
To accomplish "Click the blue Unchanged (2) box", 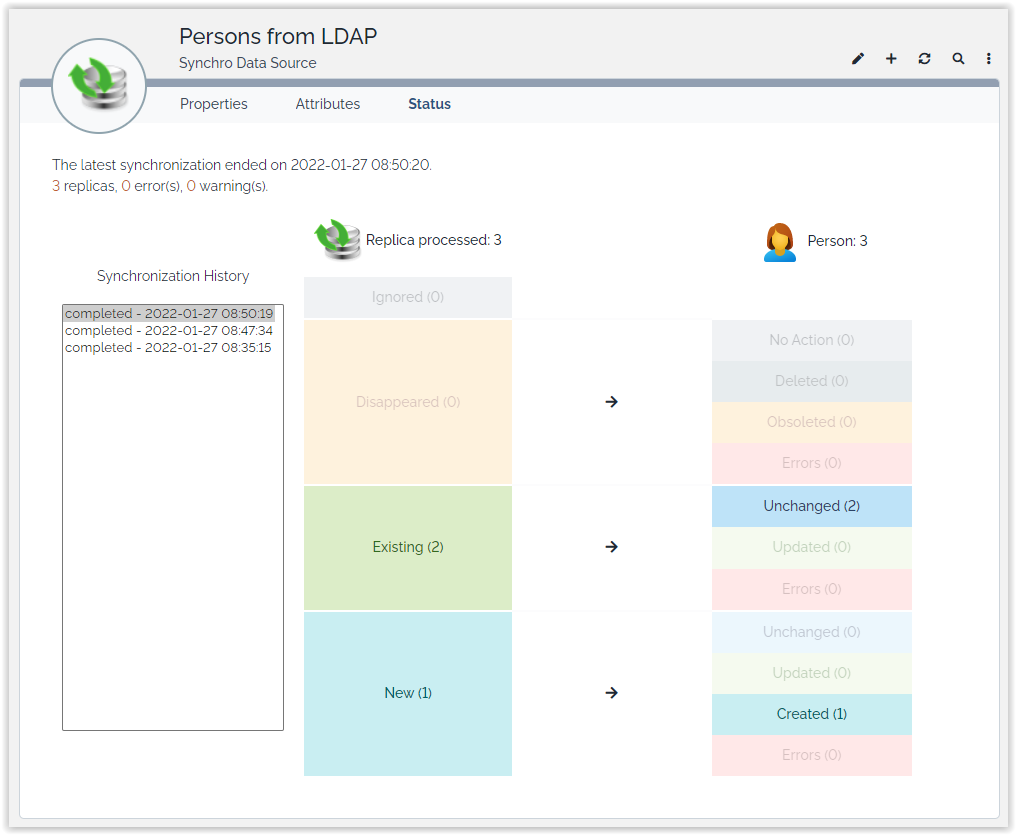I will pyautogui.click(x=811, y=506).
